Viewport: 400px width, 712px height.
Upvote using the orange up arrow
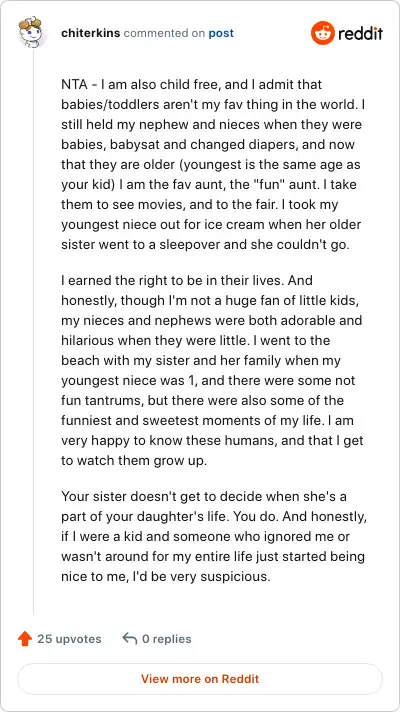[25, 639]
